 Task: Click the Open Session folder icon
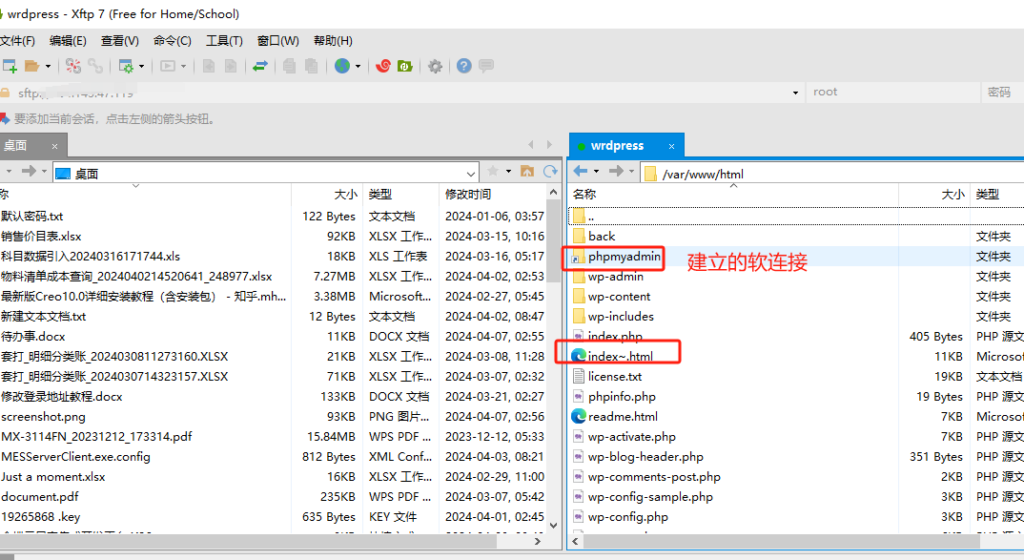pyautogui.click(x=31, y=66)
